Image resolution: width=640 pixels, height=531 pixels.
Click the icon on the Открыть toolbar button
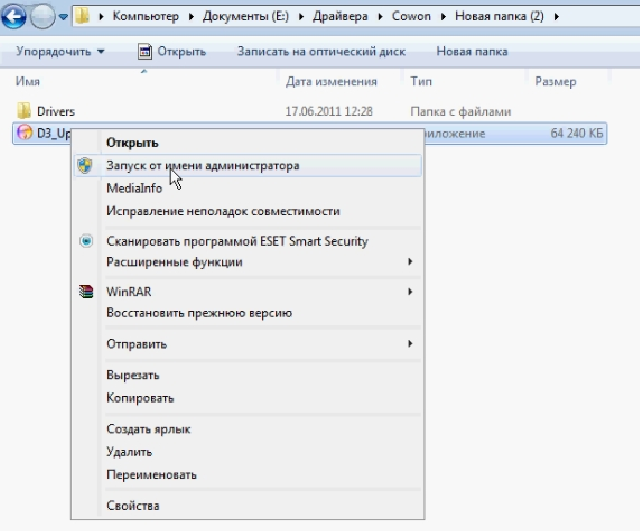click(x=145, y=51)
